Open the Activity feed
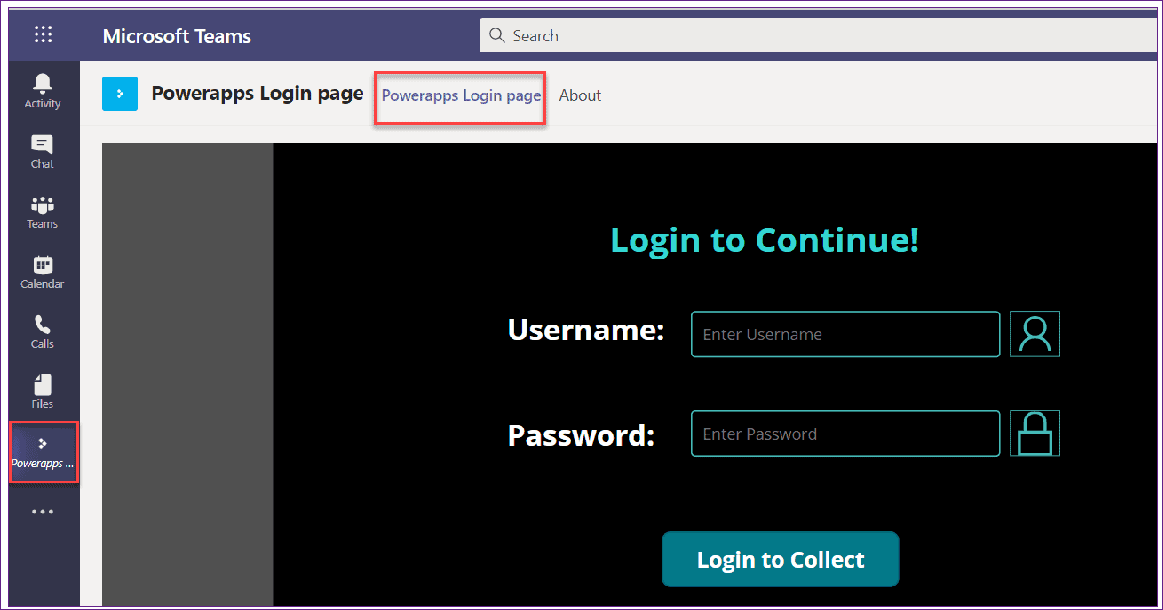The width and height of the screenshot is (1163, 610). coord(41,89)
